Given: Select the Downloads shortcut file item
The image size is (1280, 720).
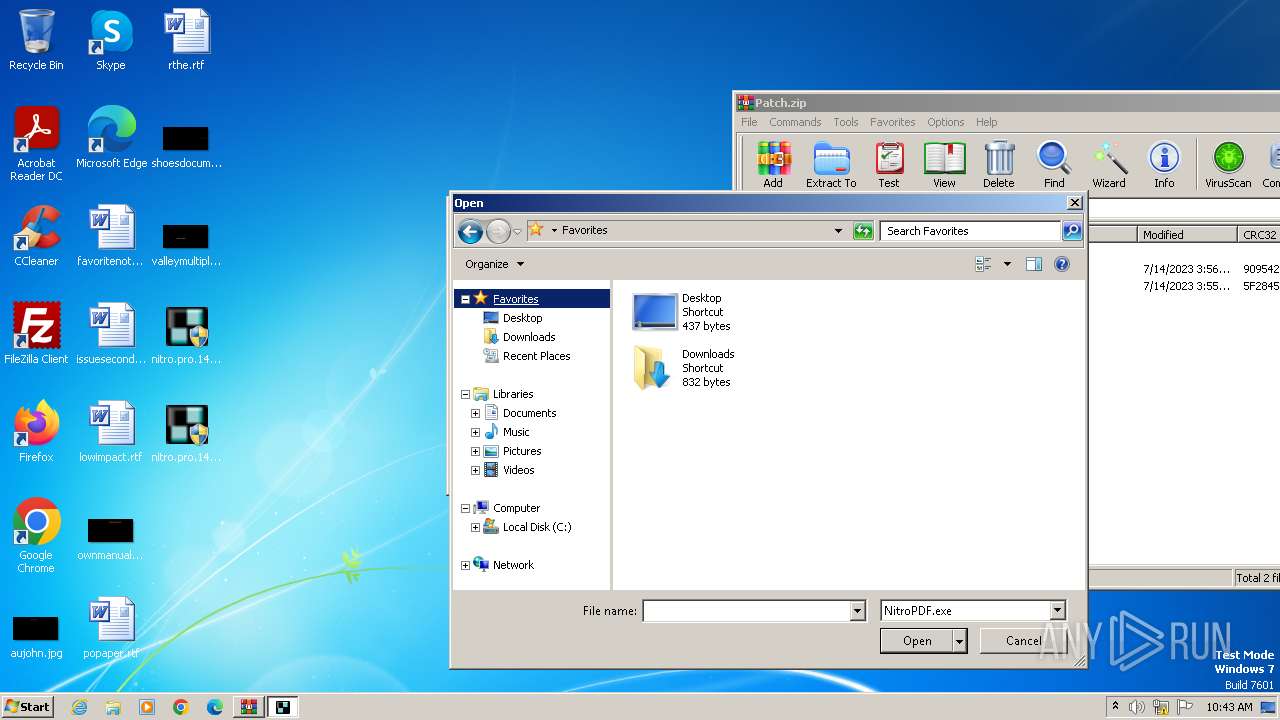Looking at the screenshot, I should [684, 368].
